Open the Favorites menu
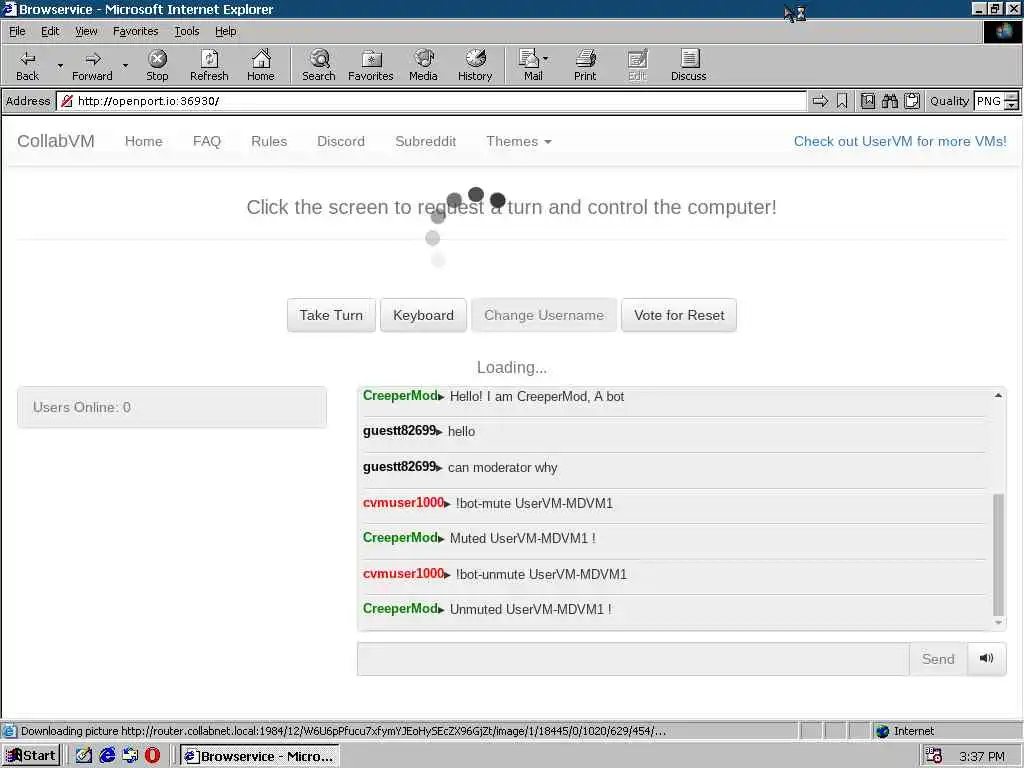 coord(135,31)
